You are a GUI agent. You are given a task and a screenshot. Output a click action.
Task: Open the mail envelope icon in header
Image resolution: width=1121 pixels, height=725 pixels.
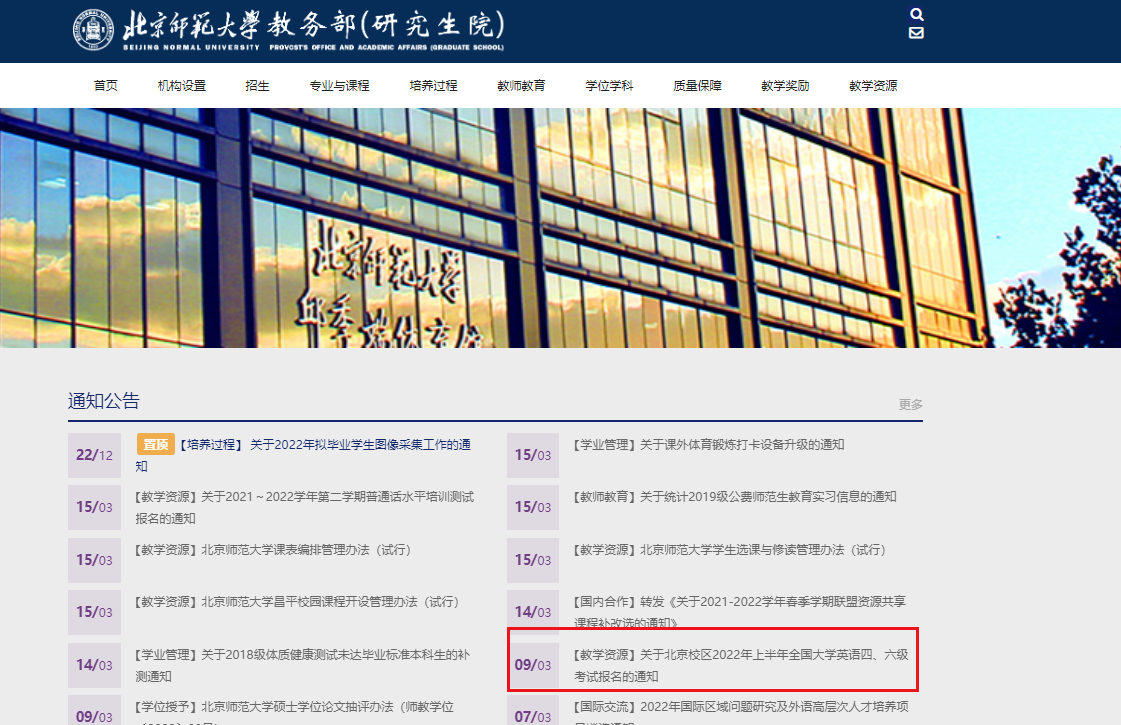click(x=917, y=33)
